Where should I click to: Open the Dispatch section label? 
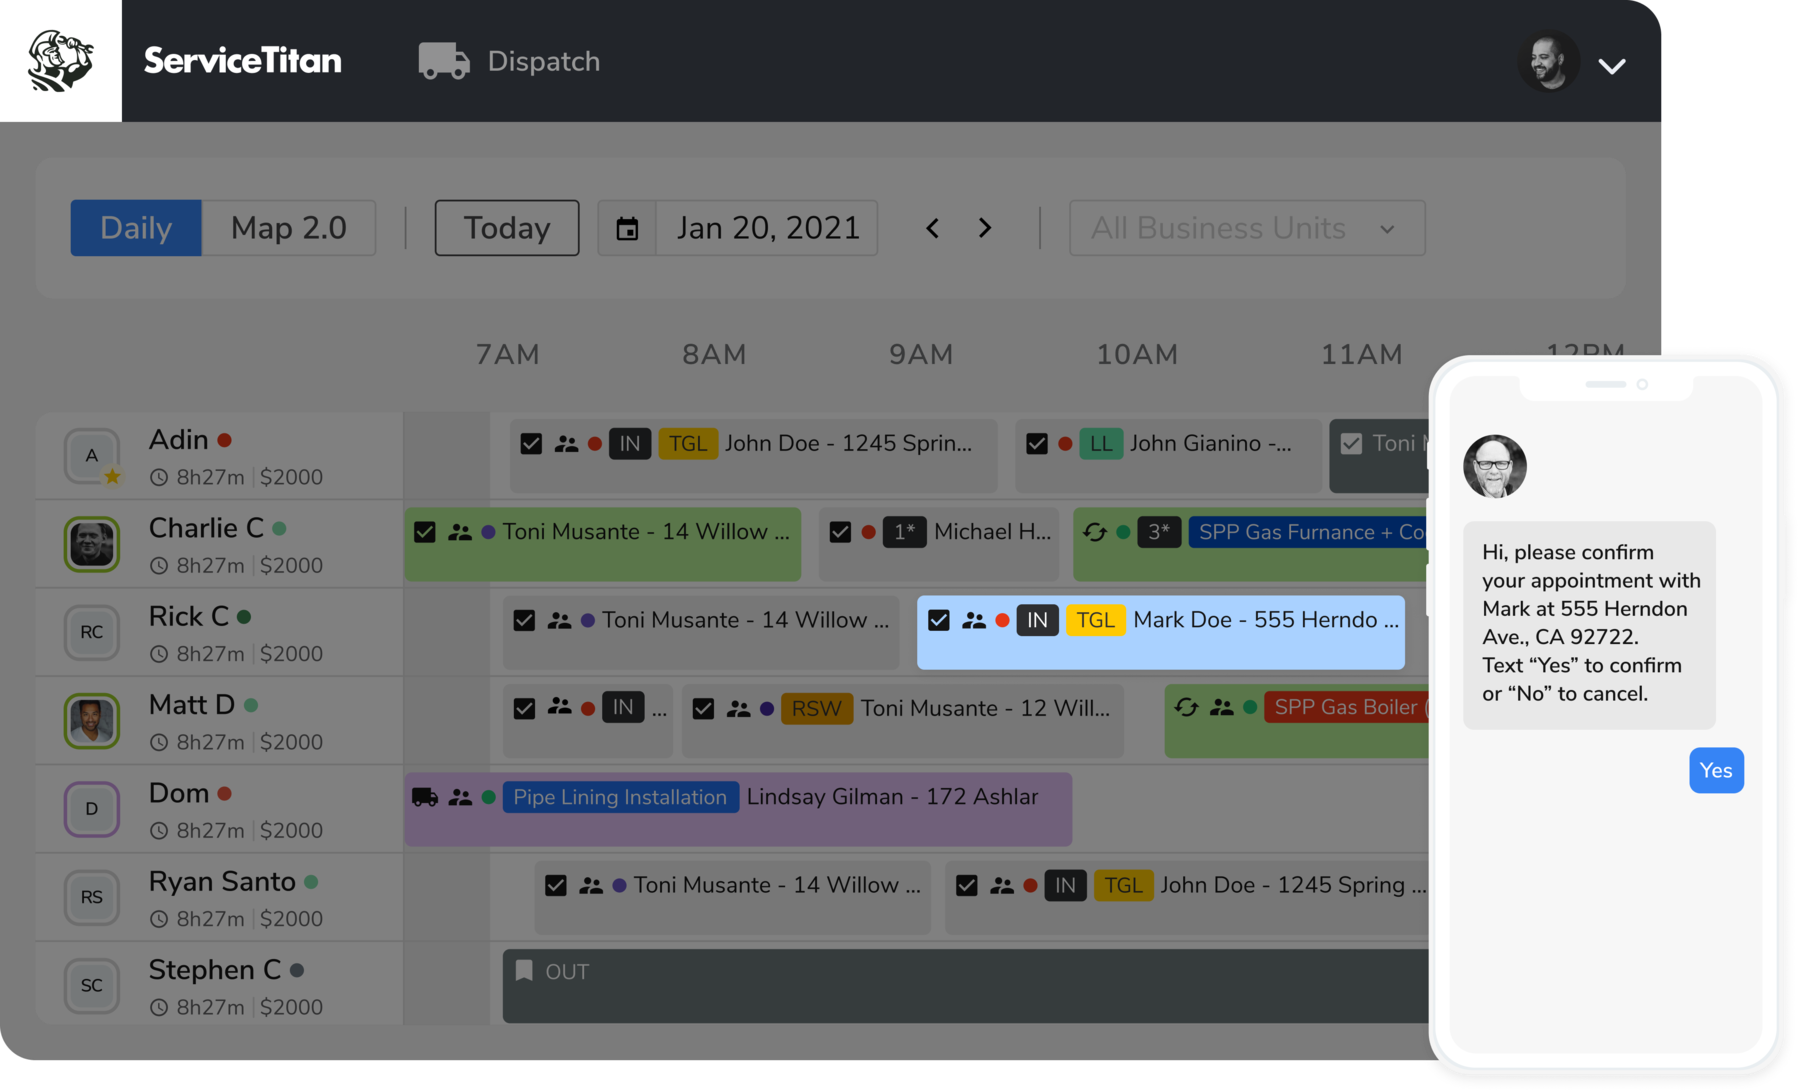(x=544, y=61)
